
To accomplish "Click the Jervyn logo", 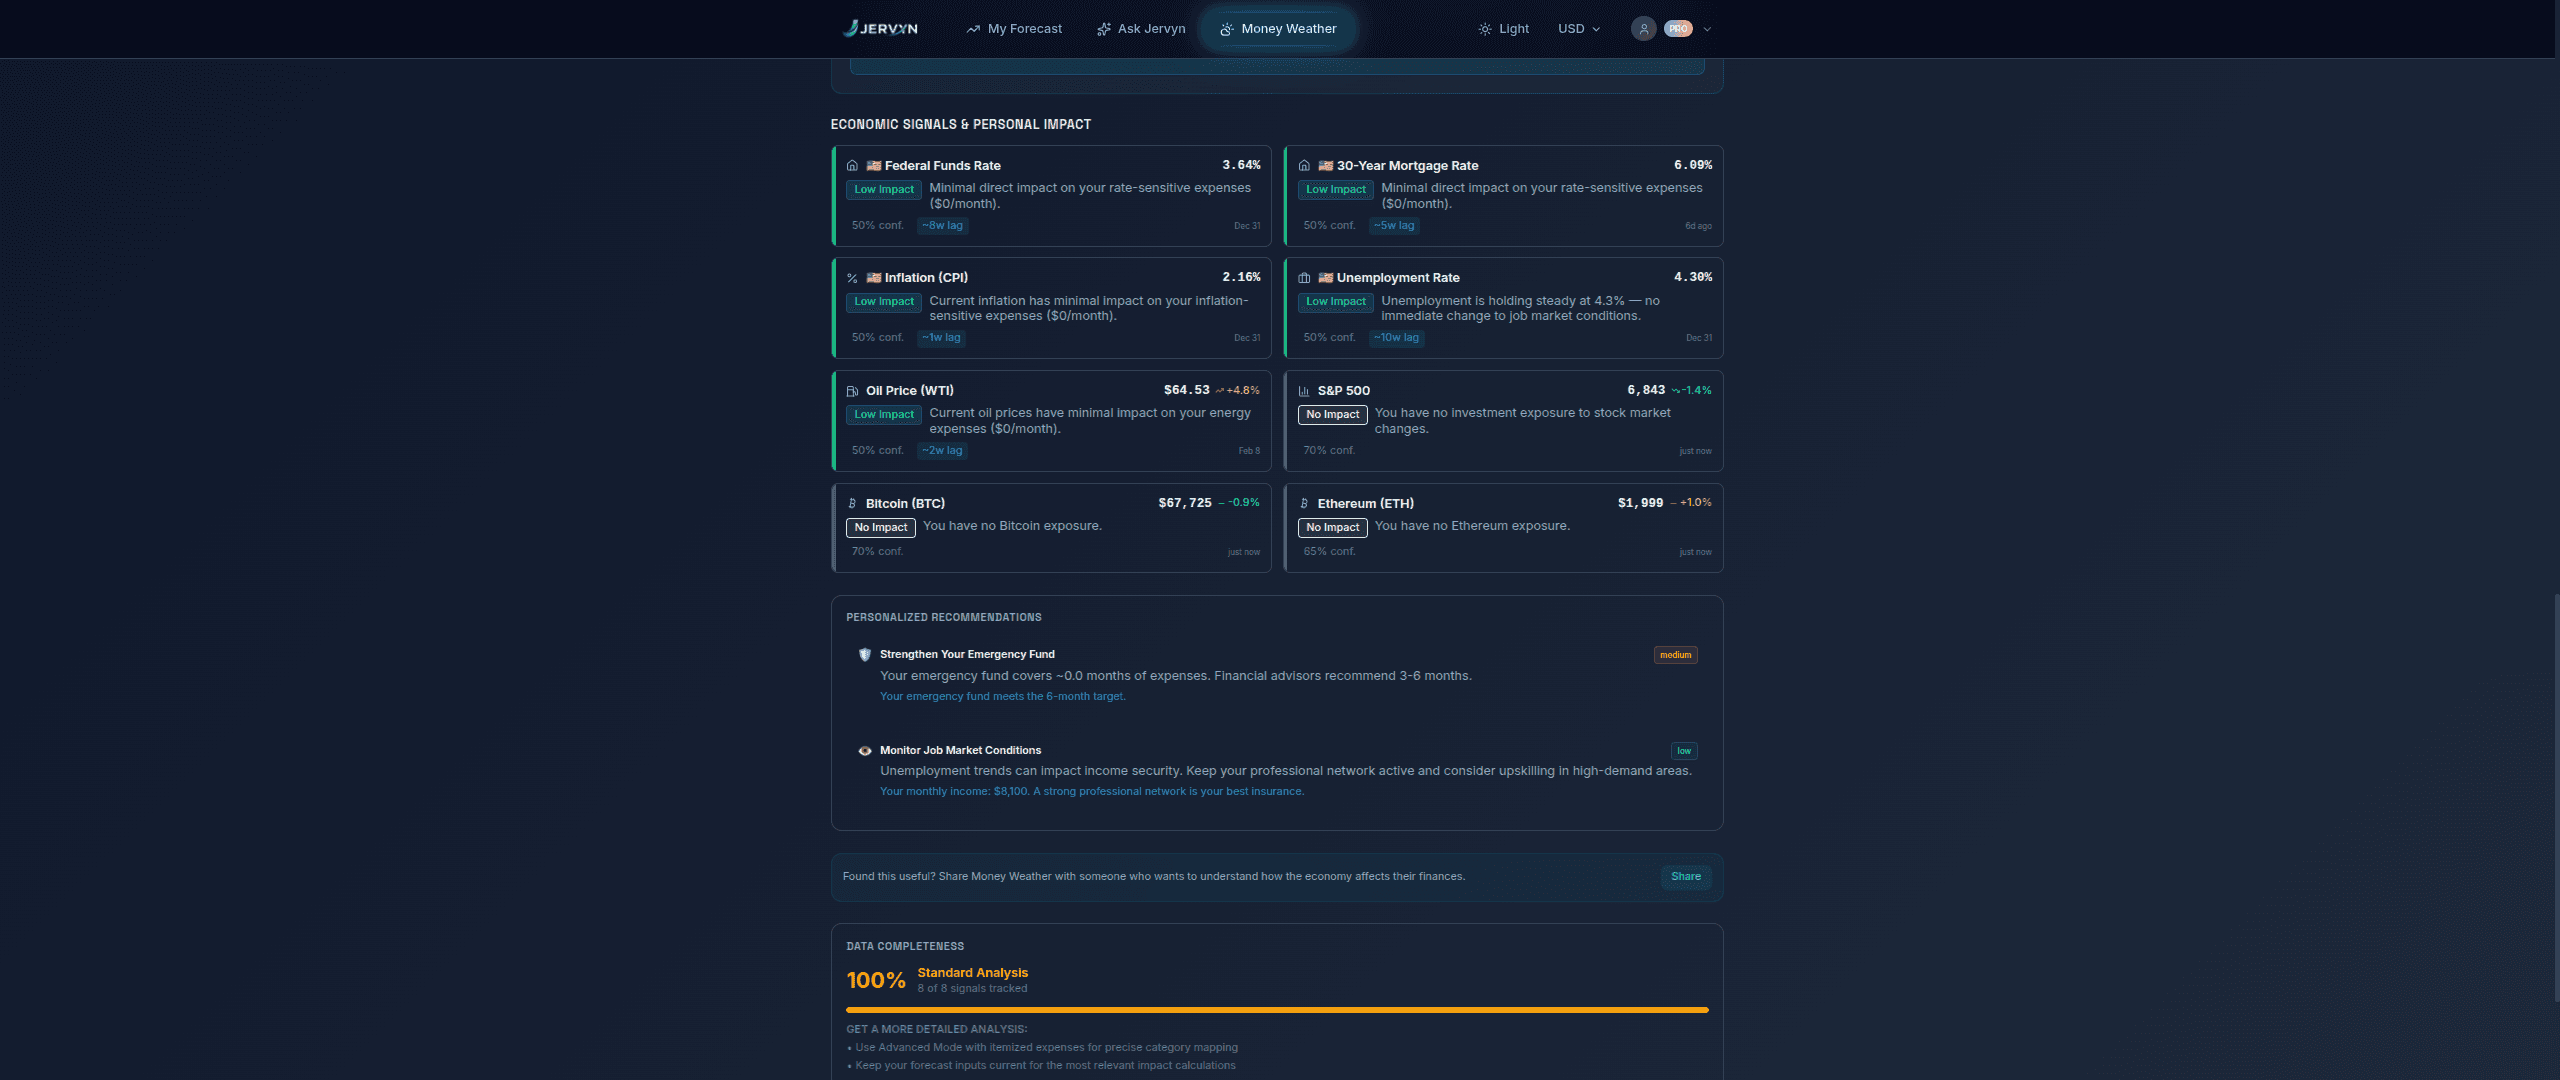I will tap(880, 28).
